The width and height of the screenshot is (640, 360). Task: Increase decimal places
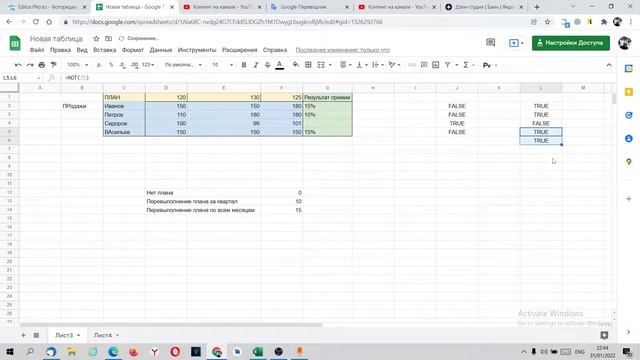click(134, 65)
